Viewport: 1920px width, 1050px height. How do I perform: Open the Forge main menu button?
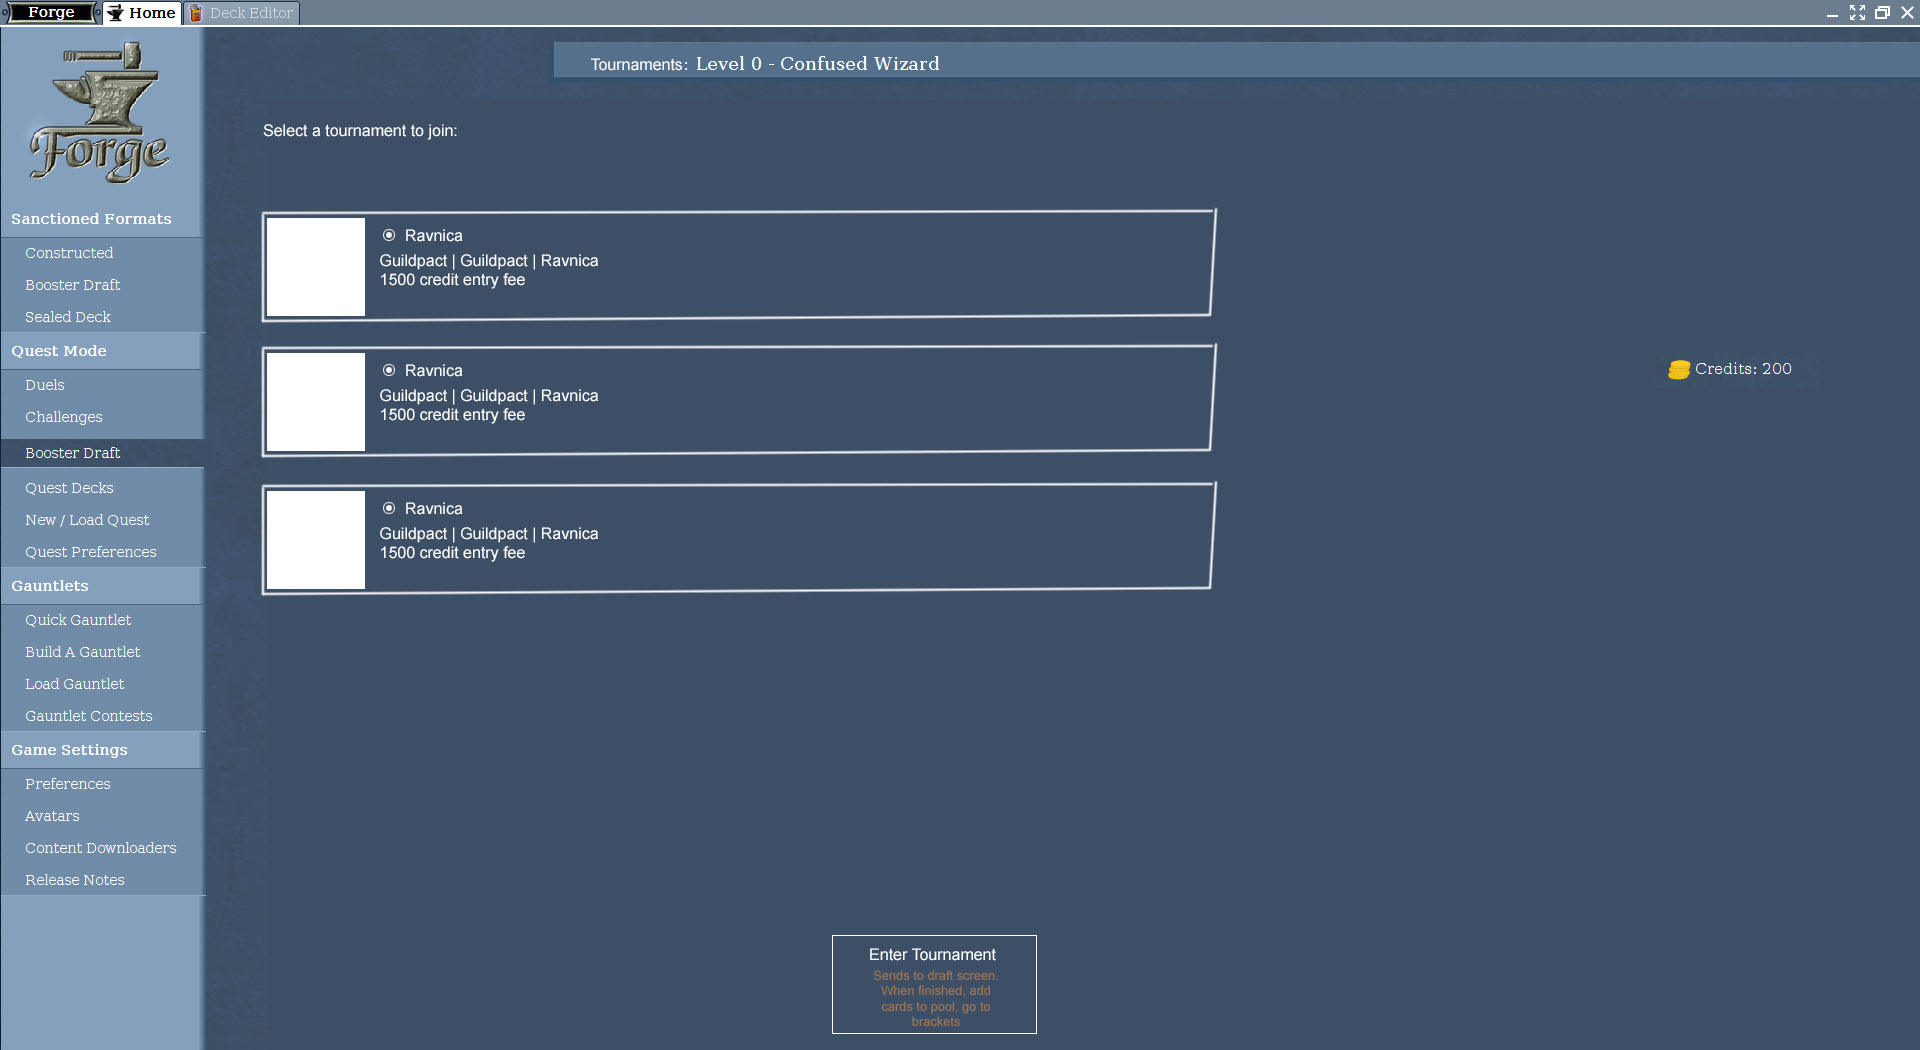pyautogui.click(x=50, y=13)
